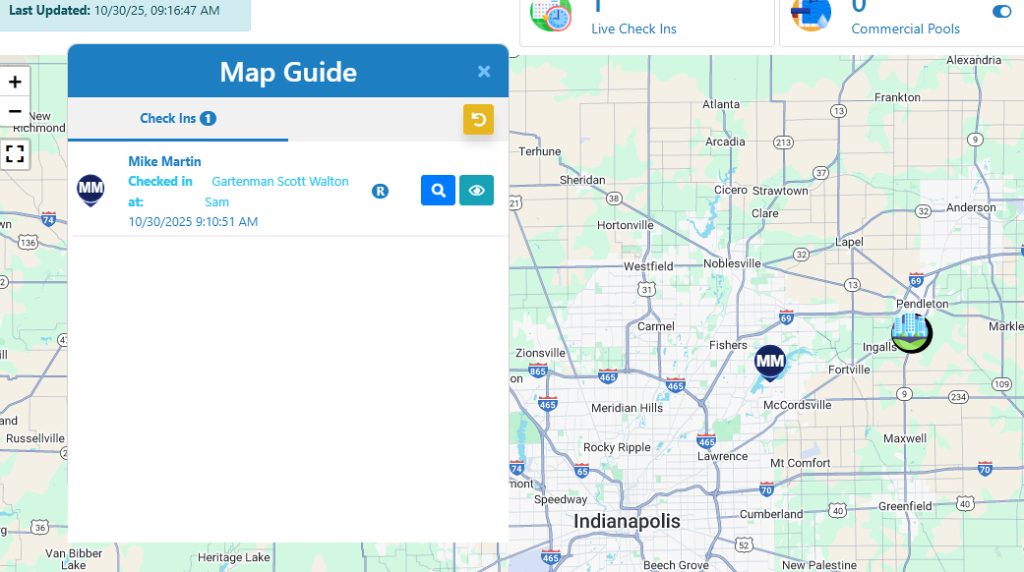Click the map zoom in plus button
The image size is (1024, 572).
click(15, 82)
